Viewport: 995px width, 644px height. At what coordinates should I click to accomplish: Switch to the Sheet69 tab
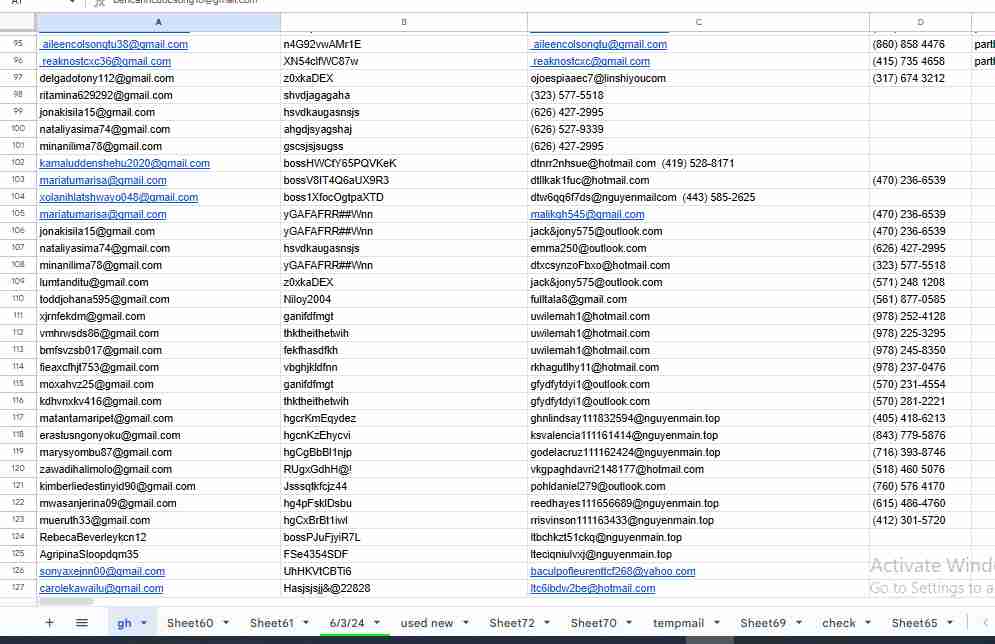(763, 623)
